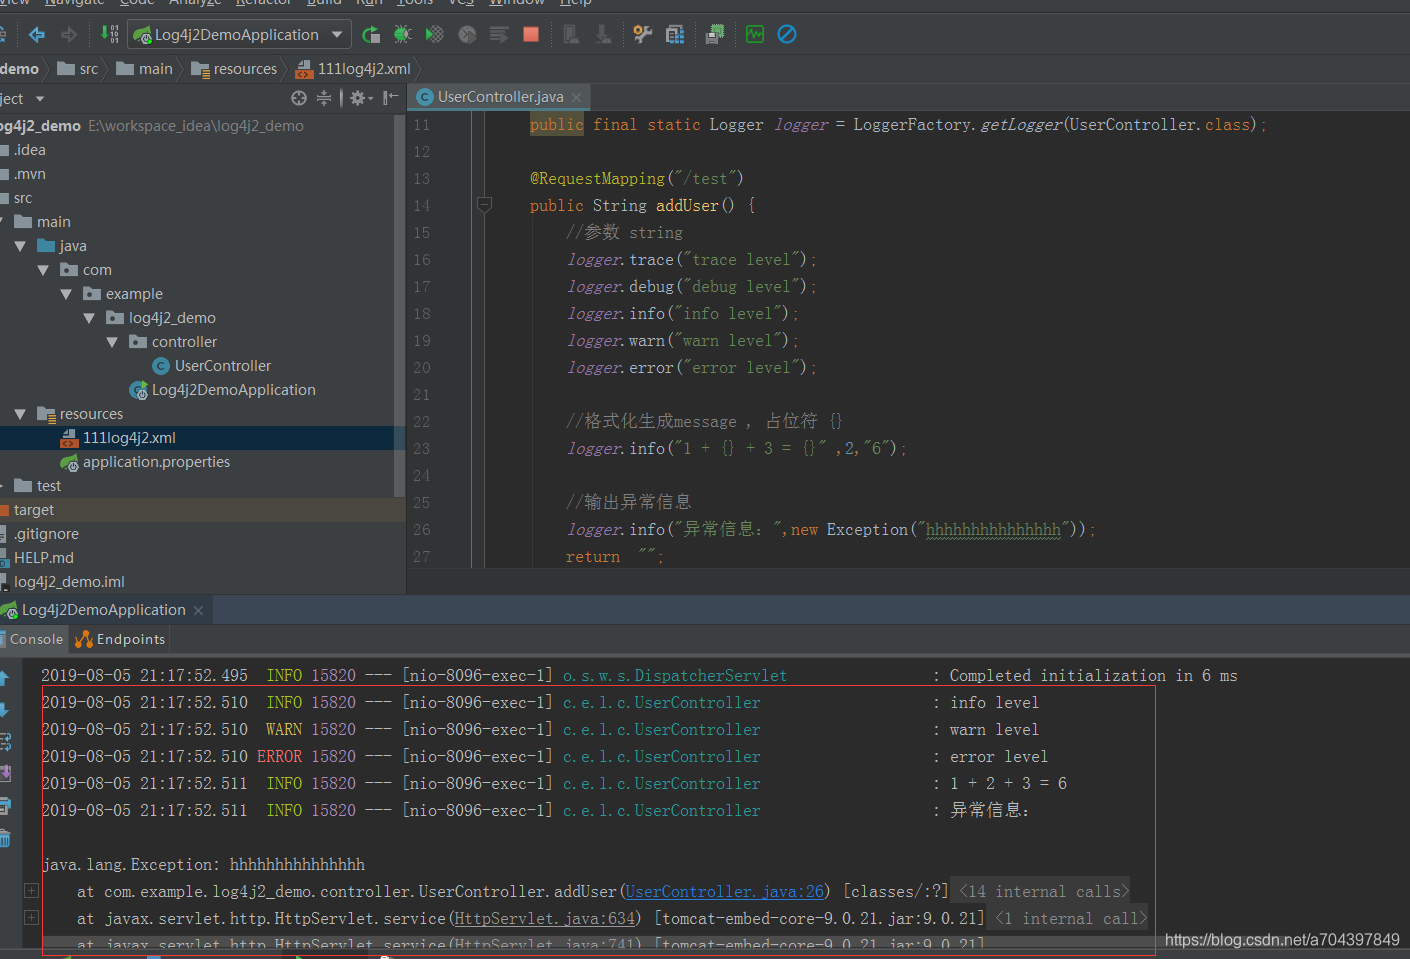Select application.properties file
The height and width of the screenshot is (959, 1410).
145,462
